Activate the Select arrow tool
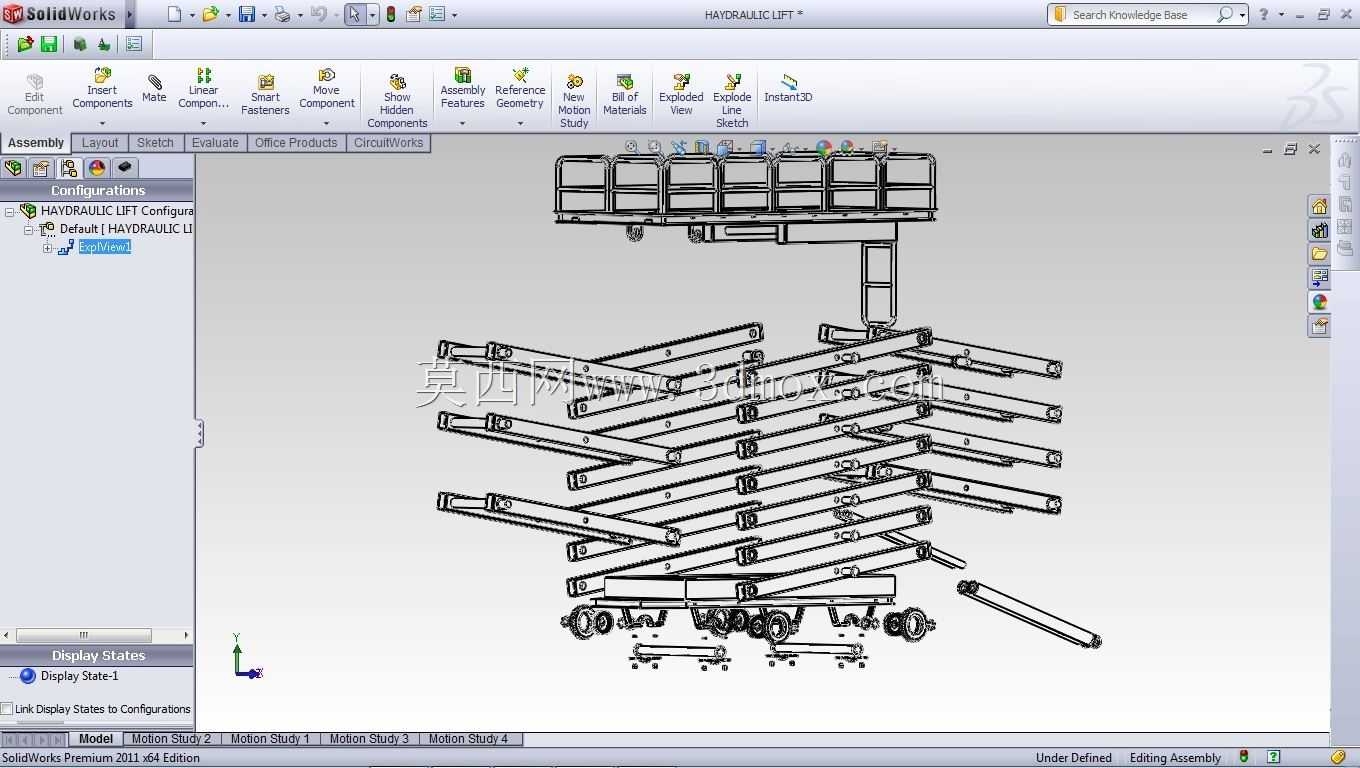 pos(354,14)
